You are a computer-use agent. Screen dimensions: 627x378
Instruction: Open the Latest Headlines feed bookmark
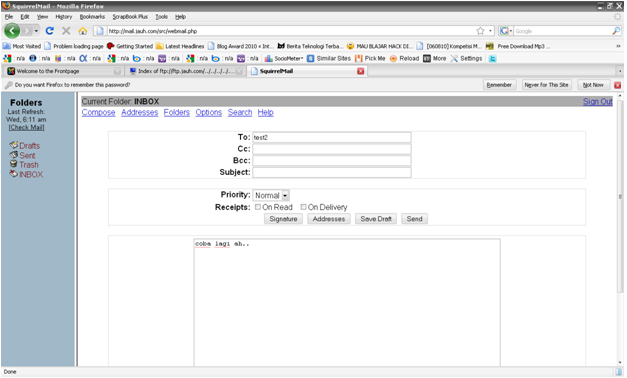click(180, 46)
